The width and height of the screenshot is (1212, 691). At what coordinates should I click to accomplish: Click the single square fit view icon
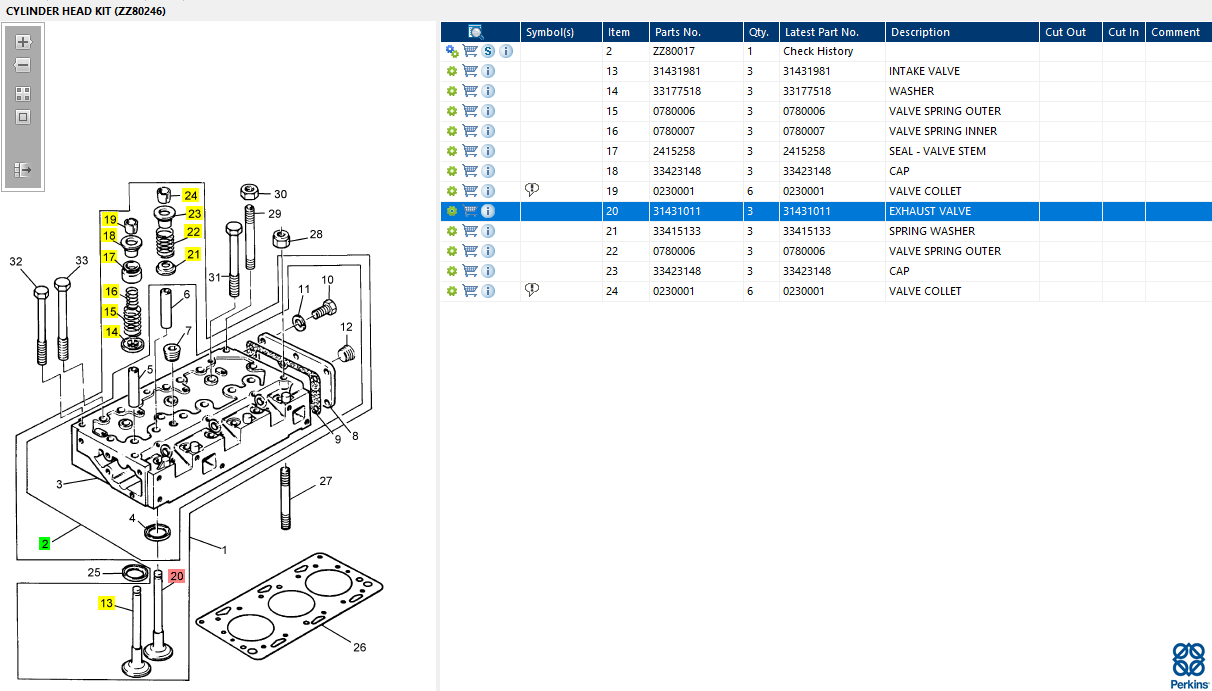coord(23,117)
